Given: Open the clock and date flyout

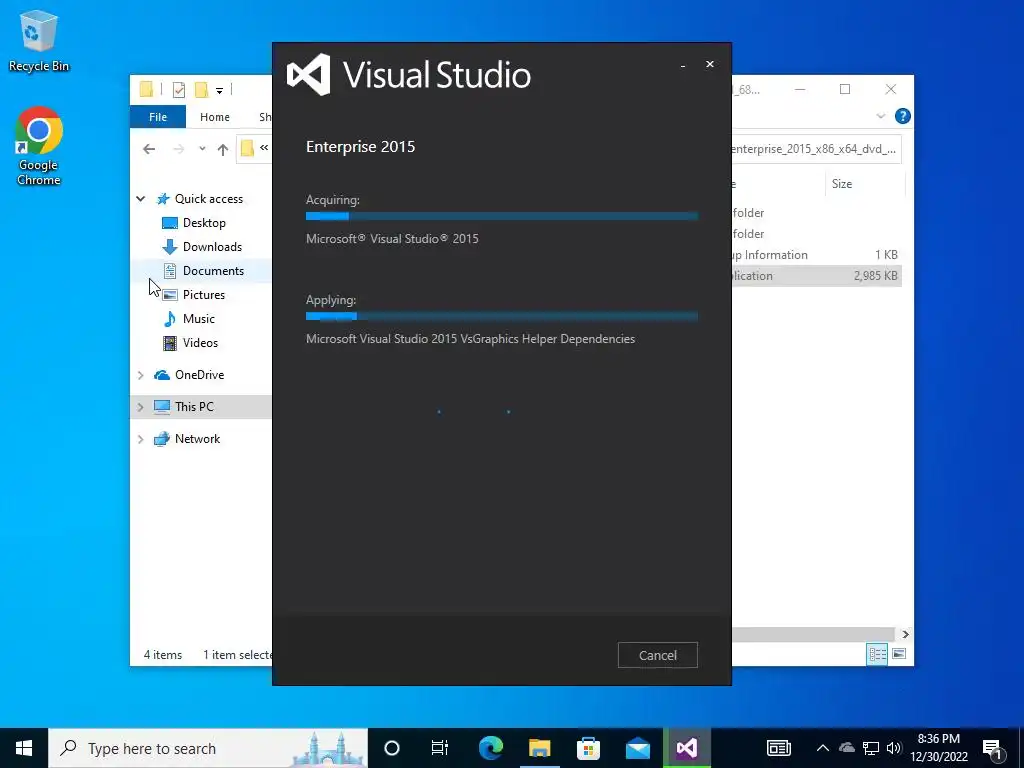Looking at the screenshot, I should click(x=939, y=748).
